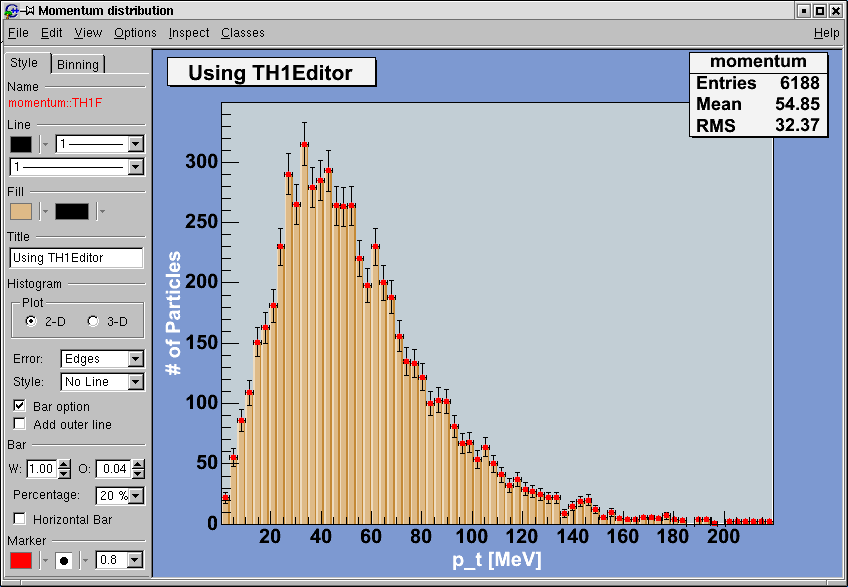The image size is (848, 587).
Task: Click the ROOT window icon in title bar
Action: tap(11, 10)
